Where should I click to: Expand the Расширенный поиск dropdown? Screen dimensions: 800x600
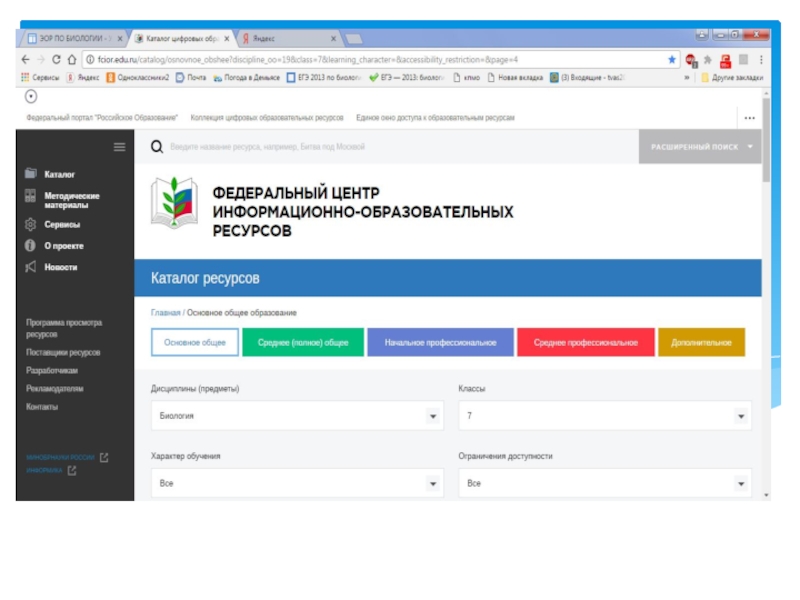point(700,146)
